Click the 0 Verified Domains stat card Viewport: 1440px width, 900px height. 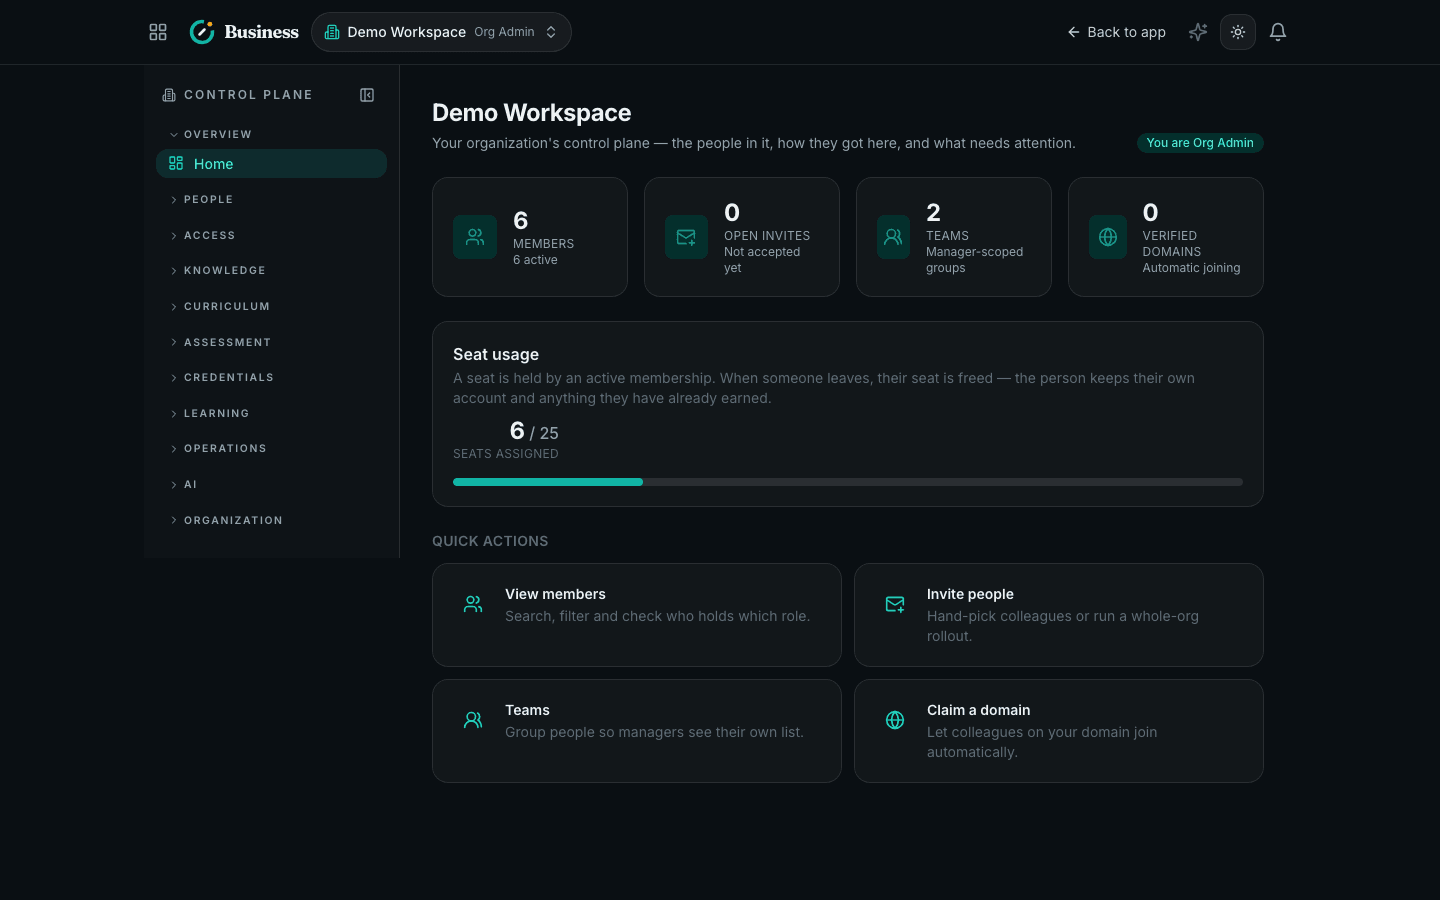[x=1166, y=237]
